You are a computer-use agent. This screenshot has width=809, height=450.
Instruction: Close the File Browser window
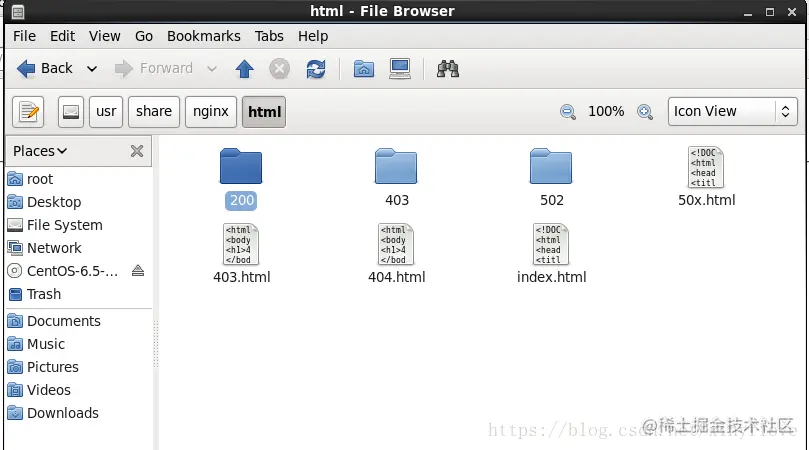(x=792, y=12)
